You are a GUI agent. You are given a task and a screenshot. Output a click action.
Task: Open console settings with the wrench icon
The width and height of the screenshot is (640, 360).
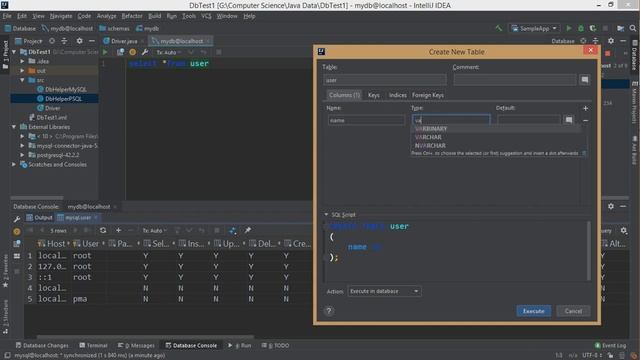click(x=145, y=52)
